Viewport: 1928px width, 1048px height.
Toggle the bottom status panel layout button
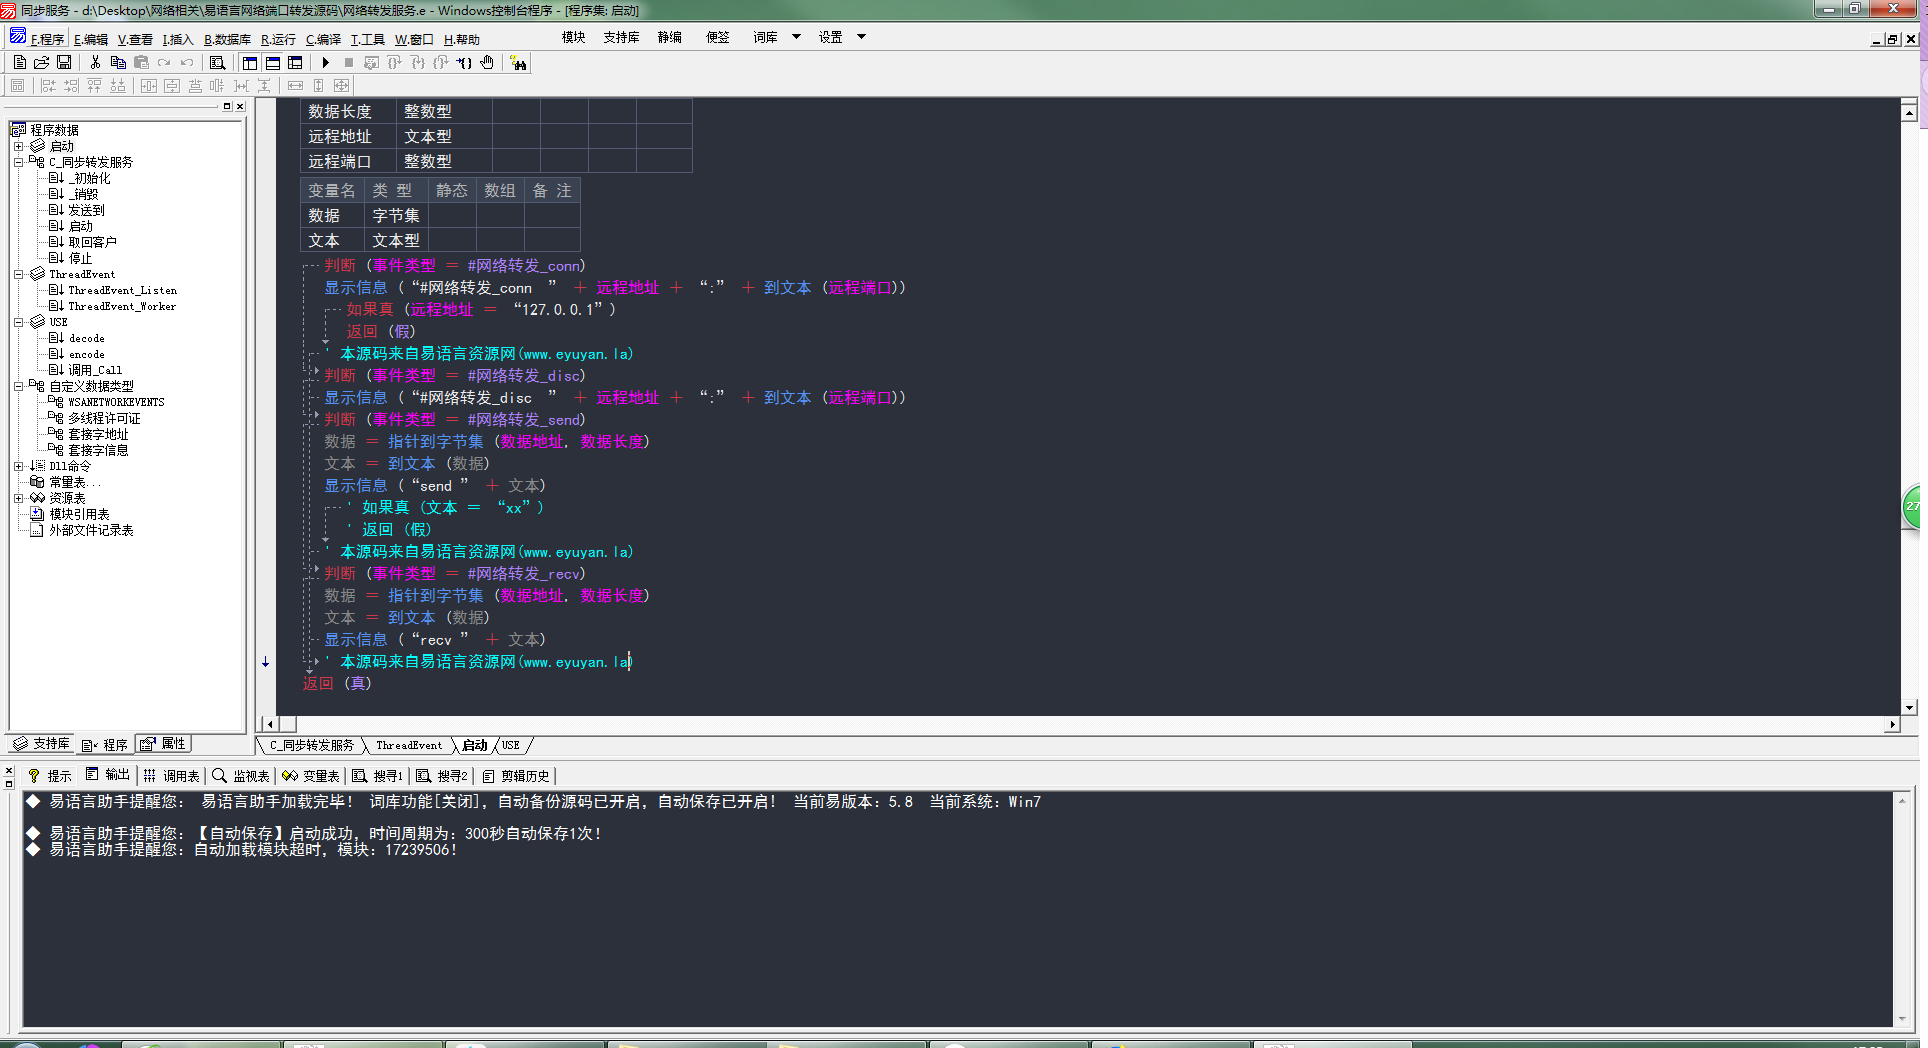(x=273, y=62)
